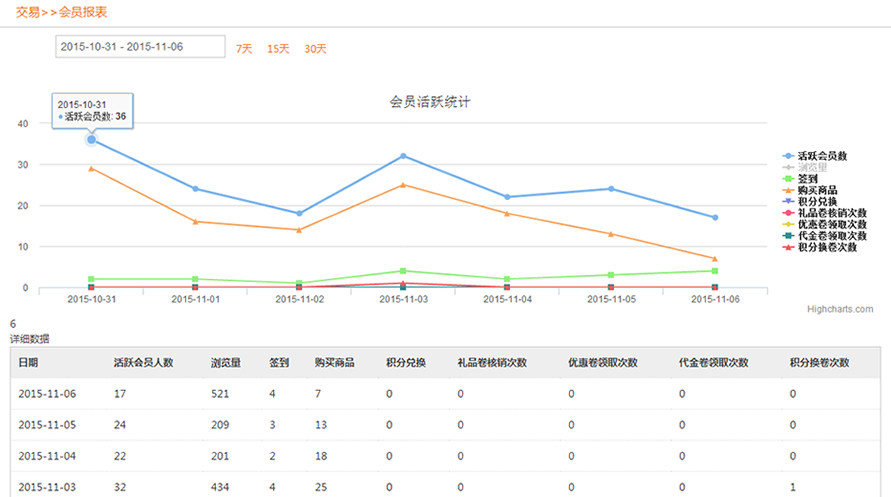Select the 15天 quick range
The width and height of the screenshot is (891, 497).
[x=278, y=49]
